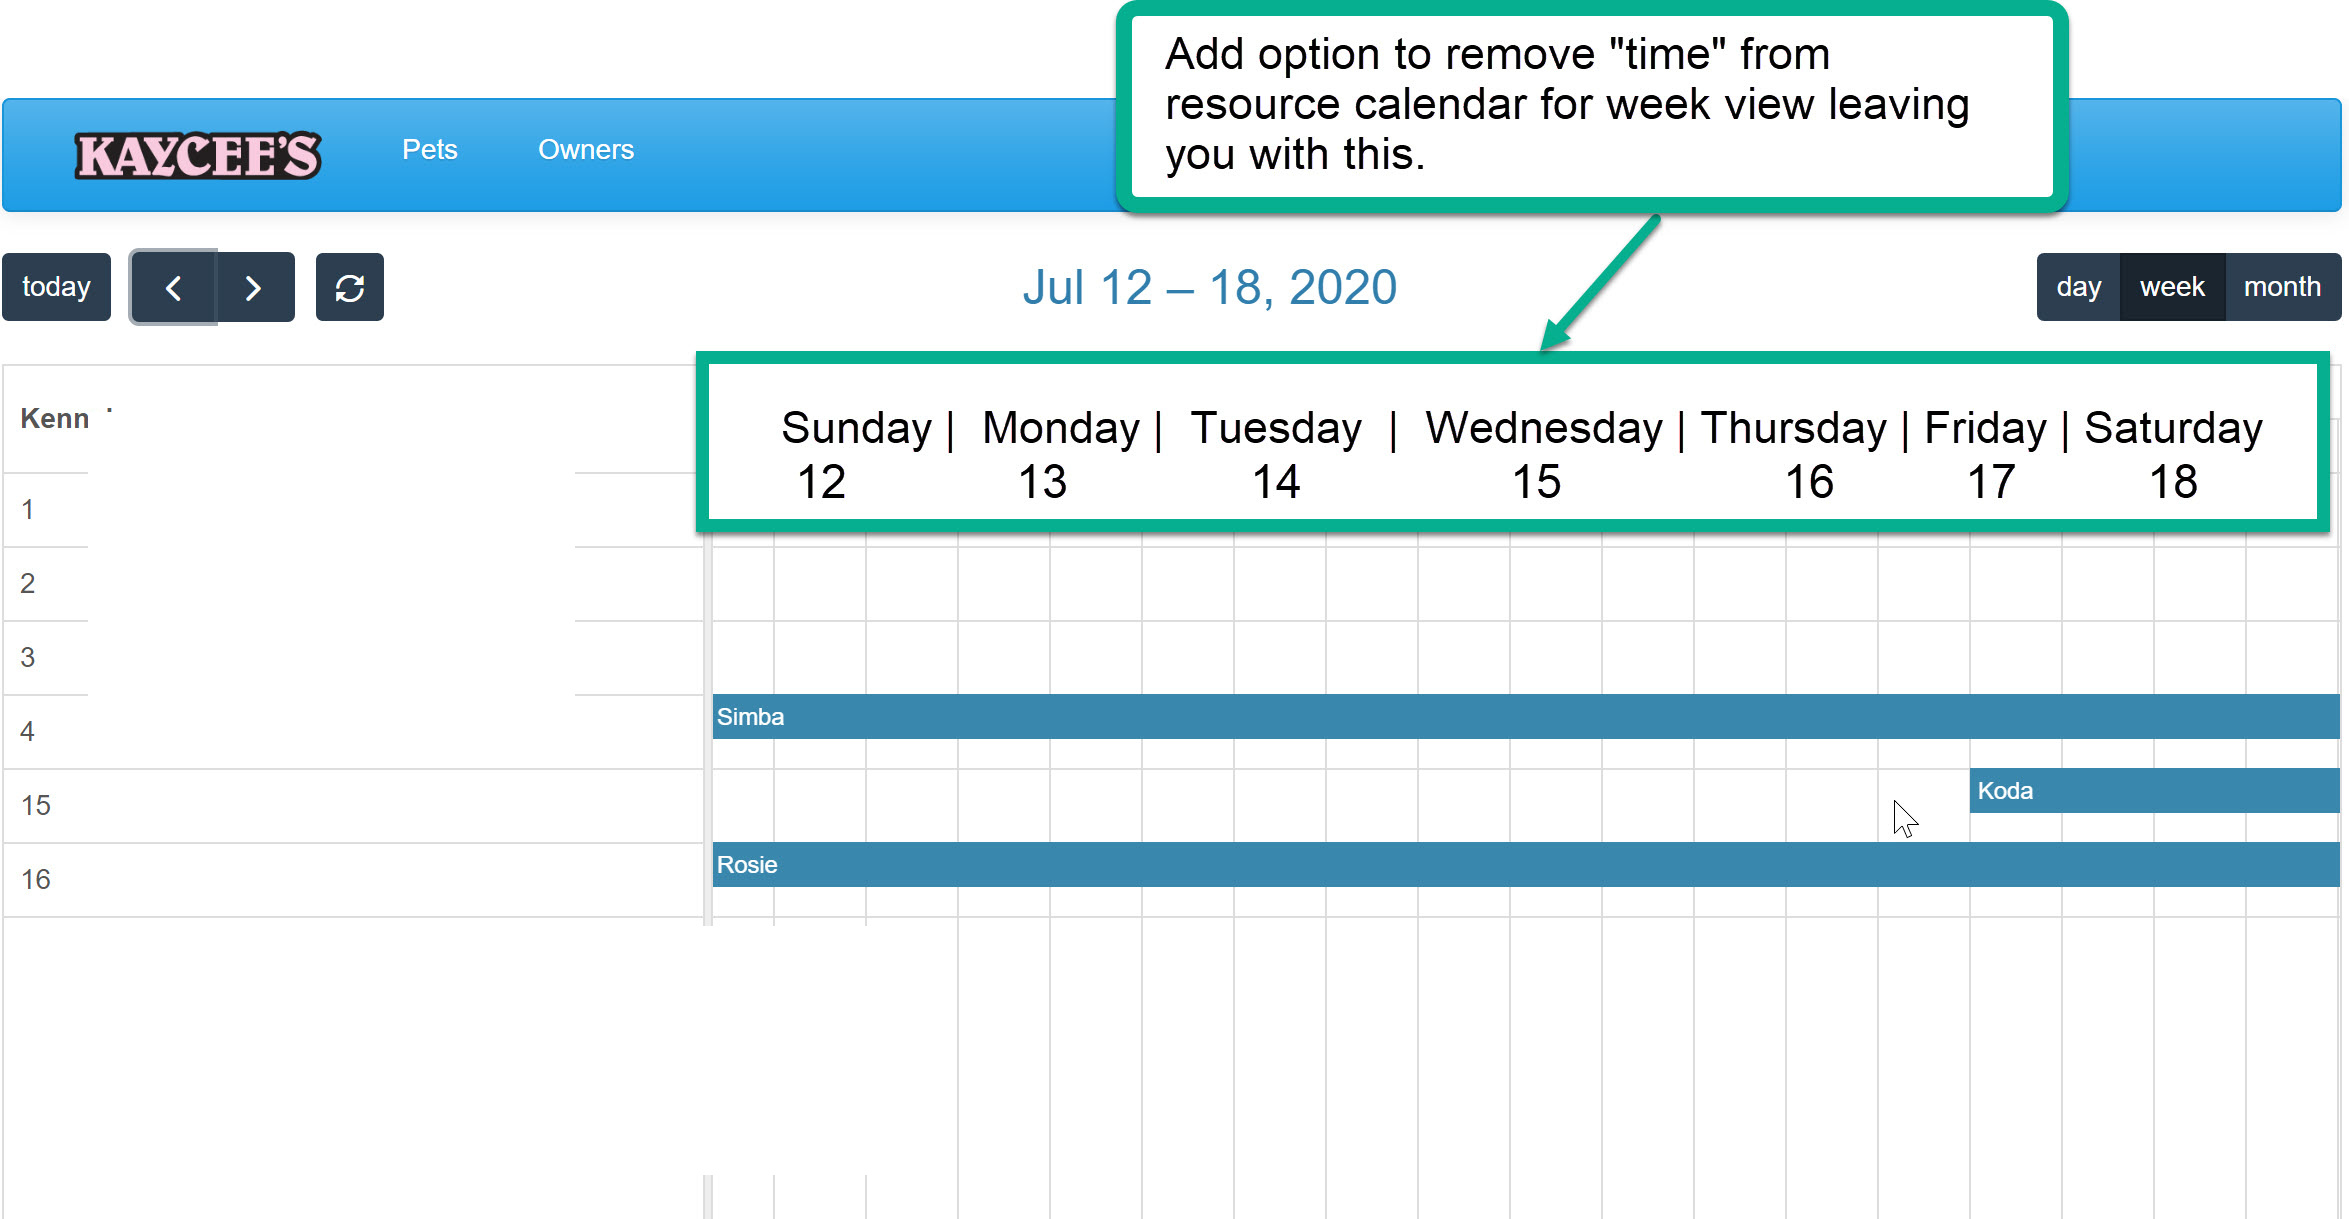Switch to month view
Viewport: 2349px width, 1219px height.
pyautogui.click(x=2282, y=288)
